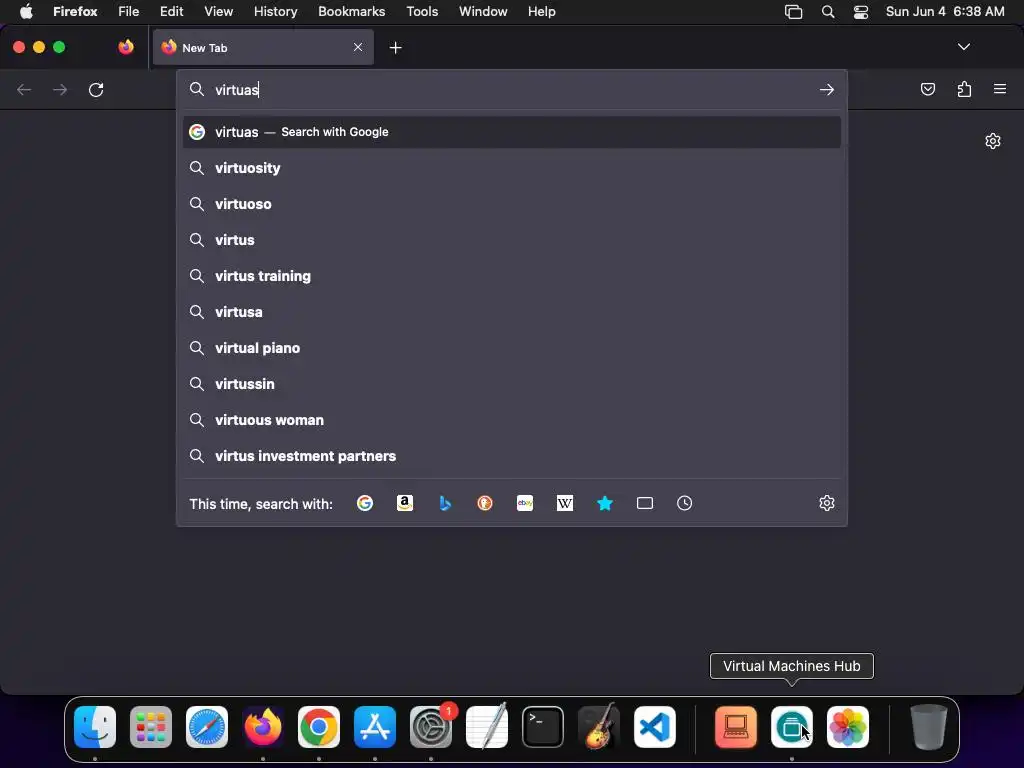
Task: Launch Google Chrome from the Dock
Action: click(319, 726)
